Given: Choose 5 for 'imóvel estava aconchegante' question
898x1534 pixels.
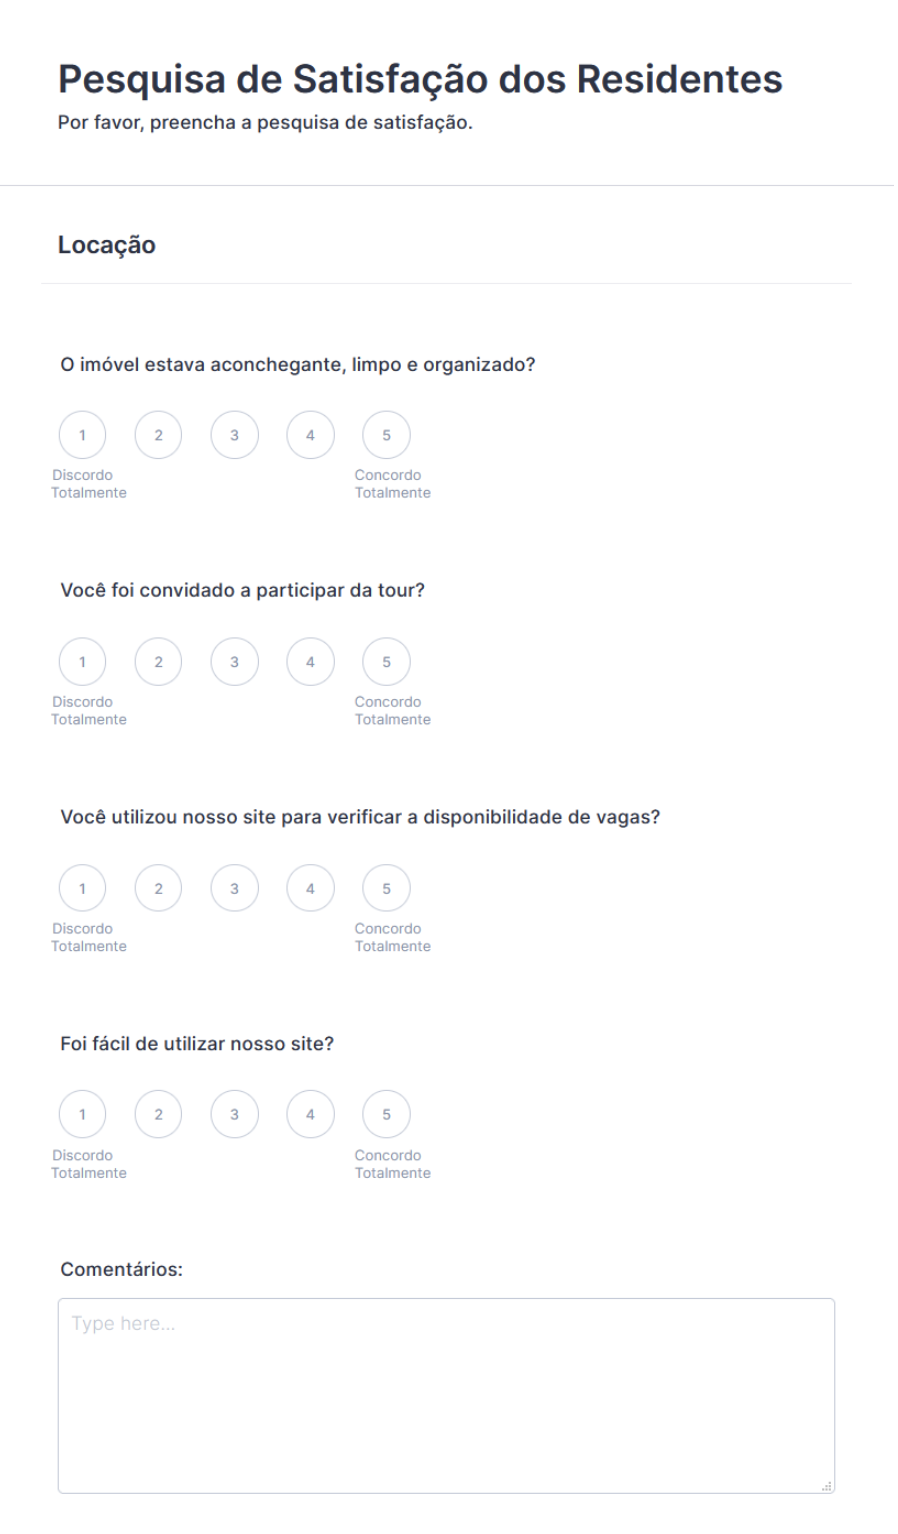Looking at the screenshot, I should (387, 435).
